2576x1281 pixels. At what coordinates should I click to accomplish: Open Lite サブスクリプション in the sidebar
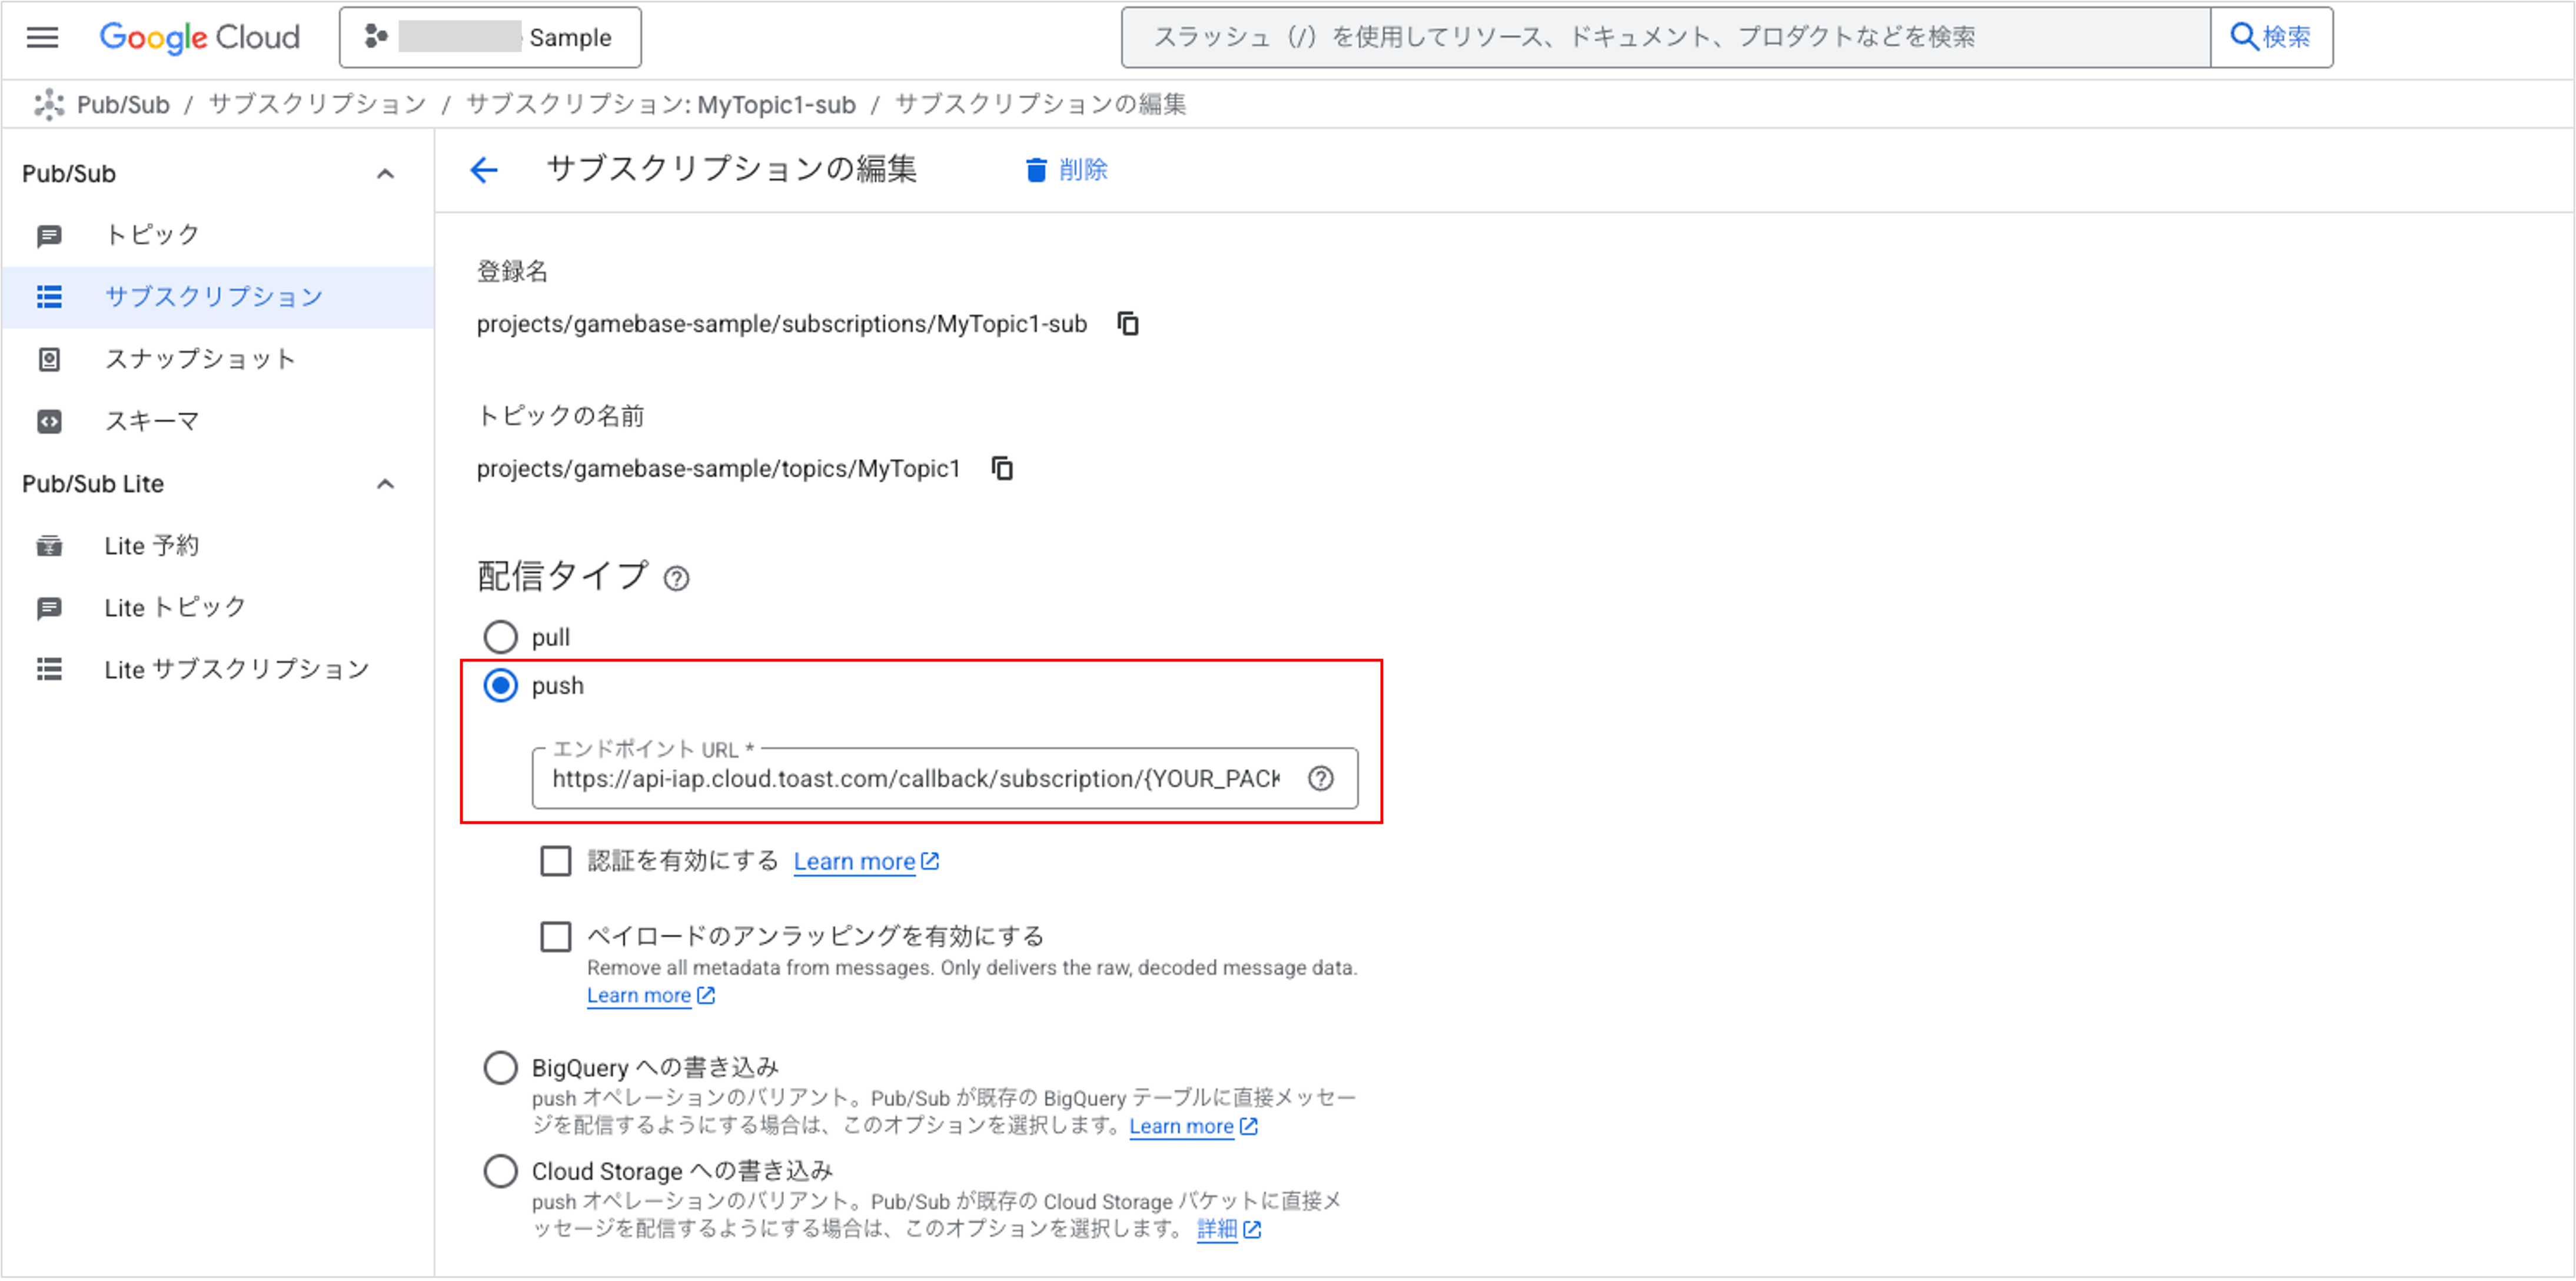click(218, 670)
